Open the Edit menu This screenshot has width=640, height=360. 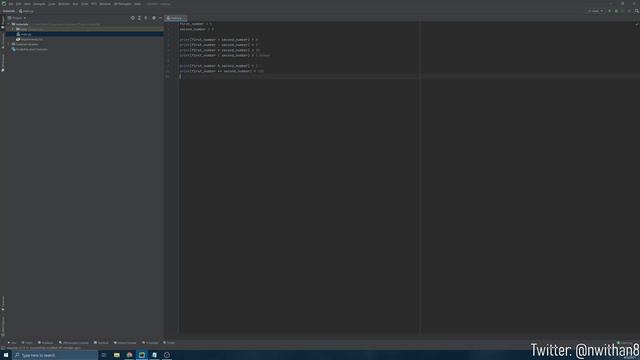pyautogui.click(x=18, y=4)
